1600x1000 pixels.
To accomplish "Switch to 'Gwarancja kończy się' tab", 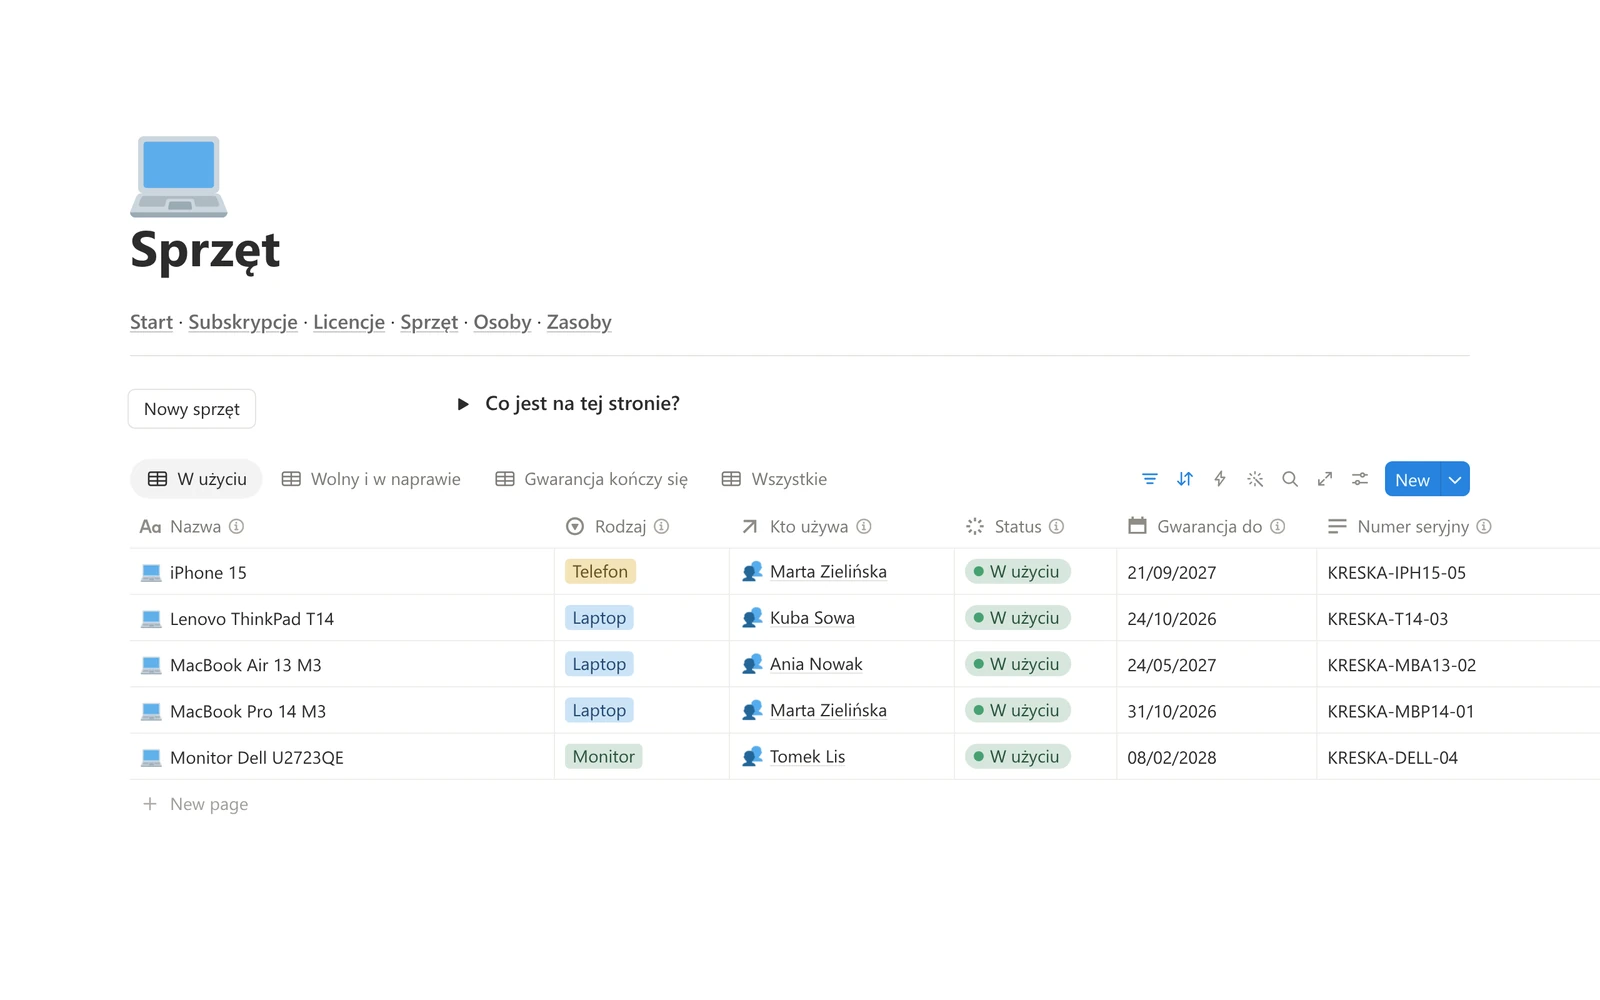I will tap(591, 479).
